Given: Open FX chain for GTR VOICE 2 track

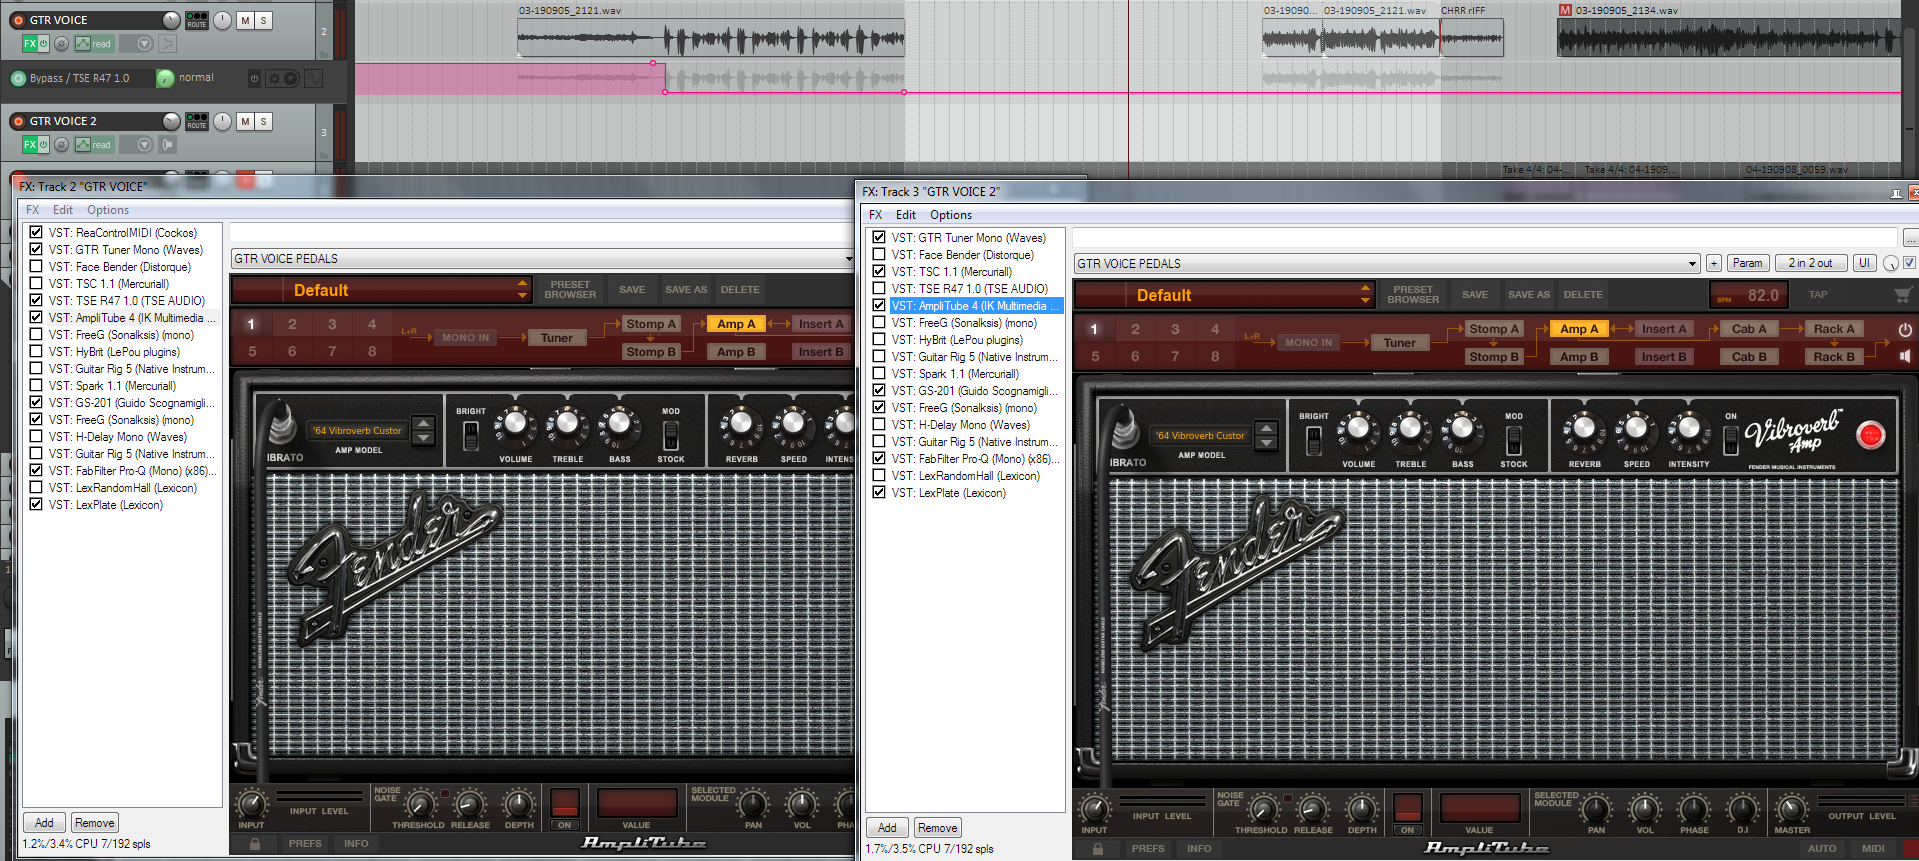Looking at the screenshot, I should pos(29,145).
